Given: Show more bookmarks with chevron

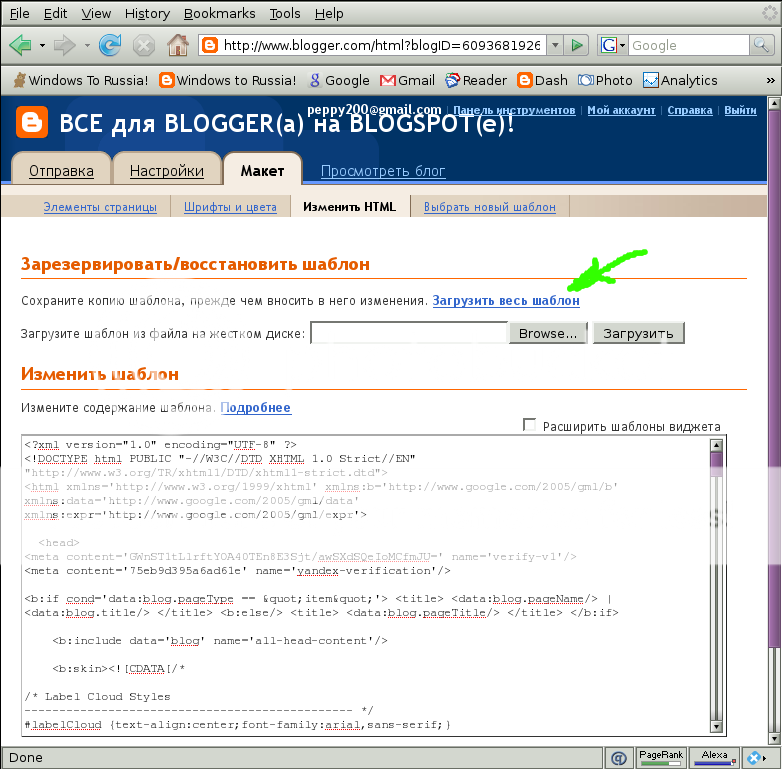Looking at the screenshot, I should point(771,80).
